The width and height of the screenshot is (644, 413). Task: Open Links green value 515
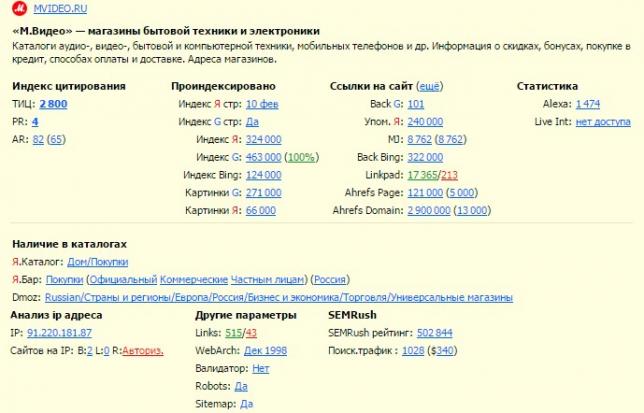click(233, 333)
